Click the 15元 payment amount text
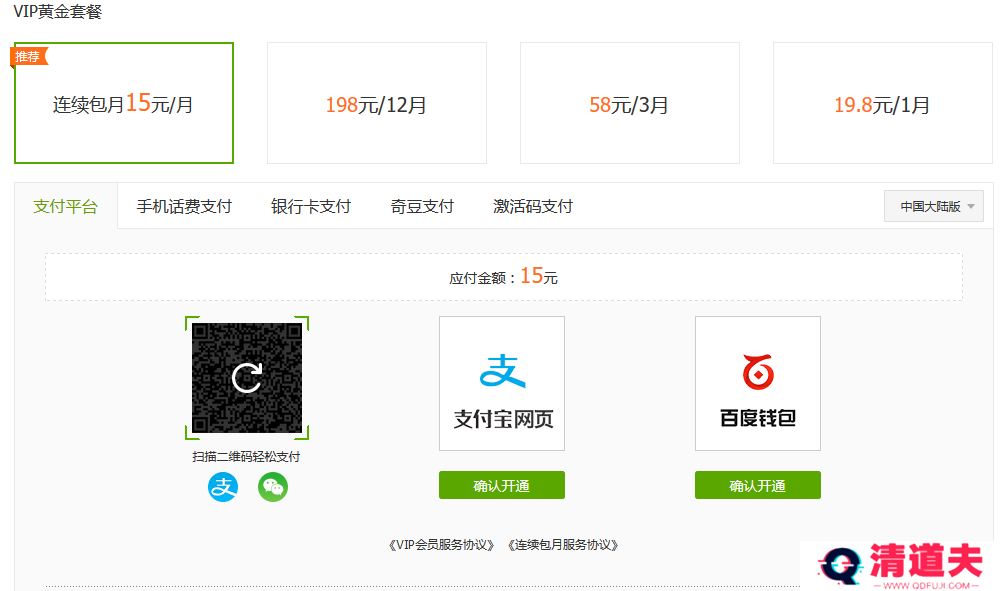The height and width of the screenshot is (591, 1000). (x=539, y=277)
